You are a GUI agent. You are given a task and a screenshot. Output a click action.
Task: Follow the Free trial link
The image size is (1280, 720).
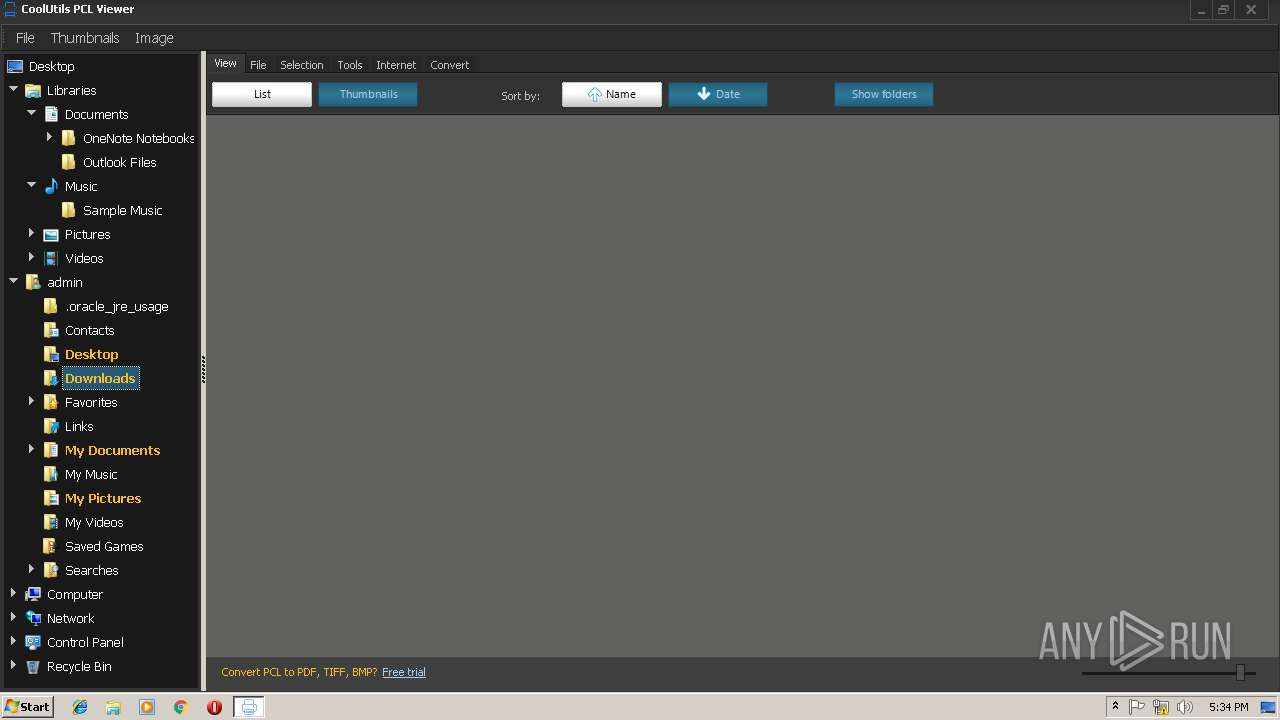click(x=404, y=672)
